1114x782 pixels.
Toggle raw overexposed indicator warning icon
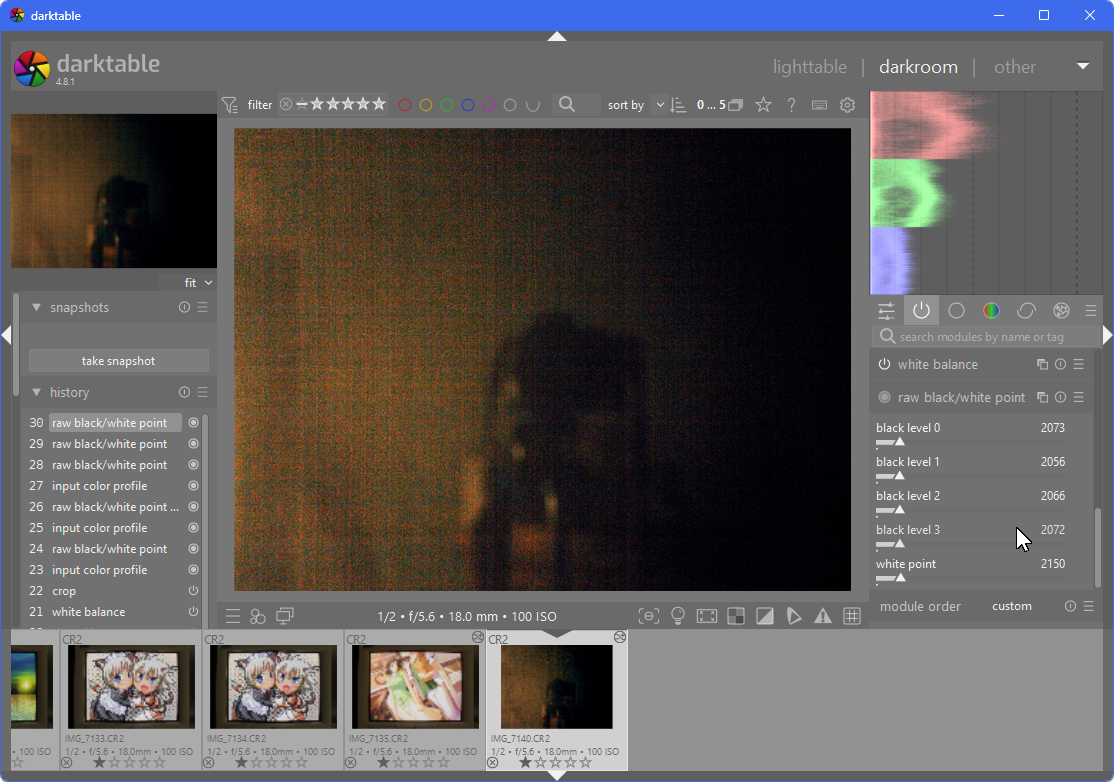coord(736,616)
